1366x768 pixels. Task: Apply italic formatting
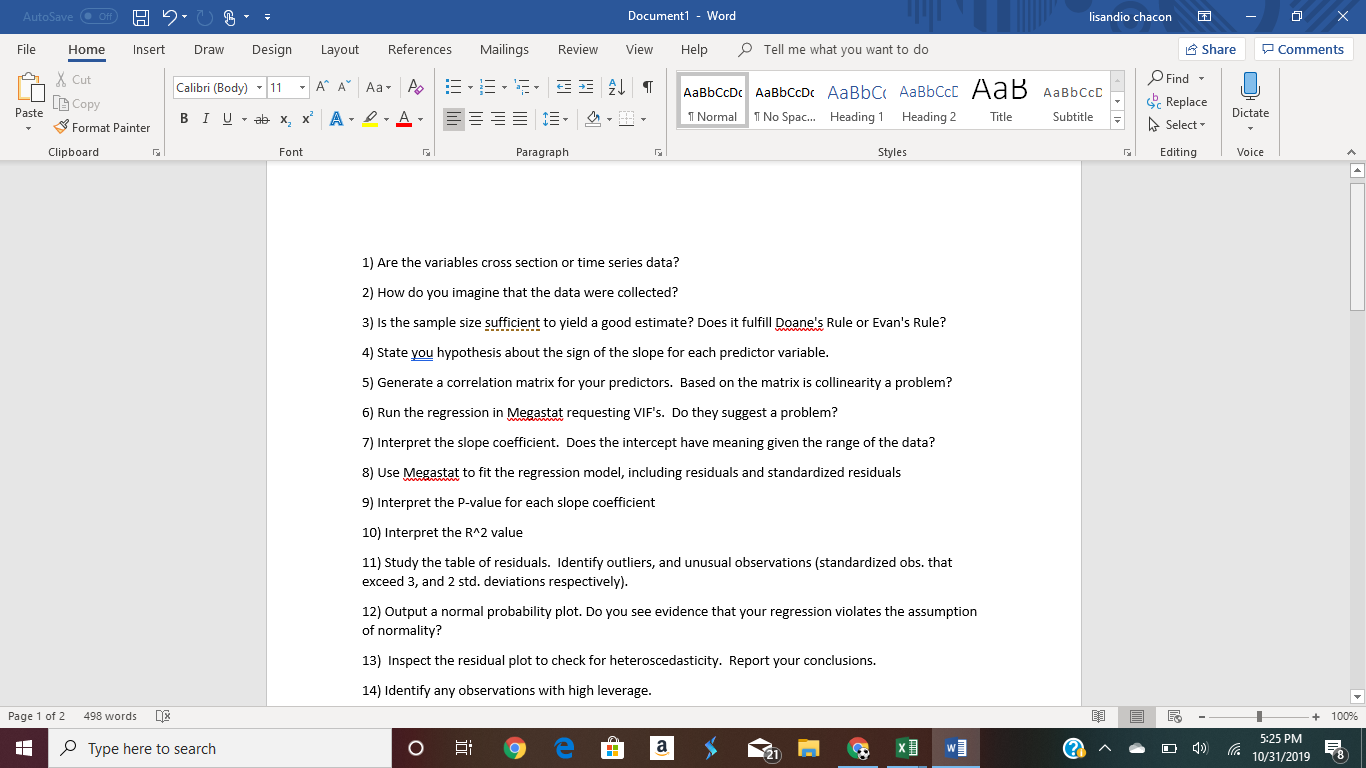point(206,120)
